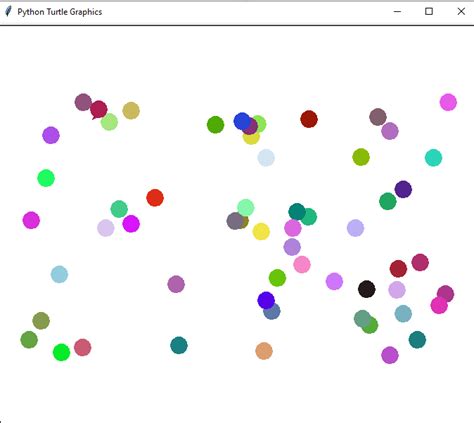Click the dark brick-red dot near the top

click(x=309, y=119)
